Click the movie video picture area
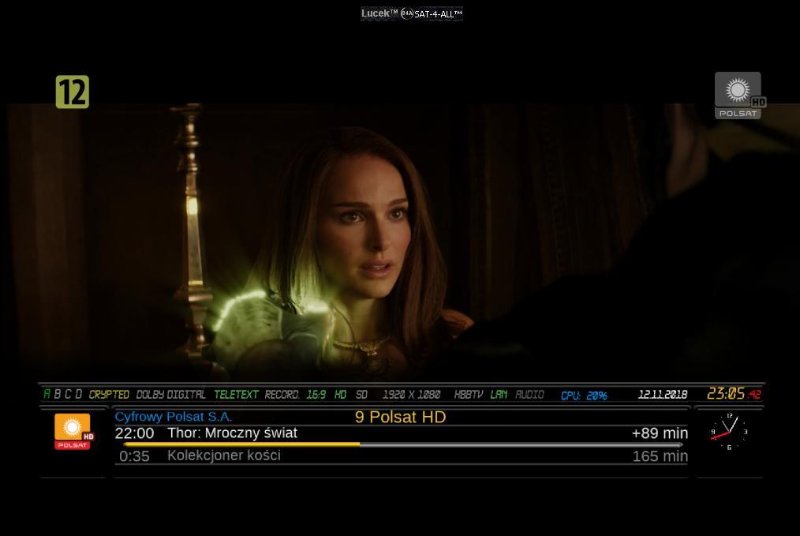The image size is (800, 536). (x=400, y=241)
